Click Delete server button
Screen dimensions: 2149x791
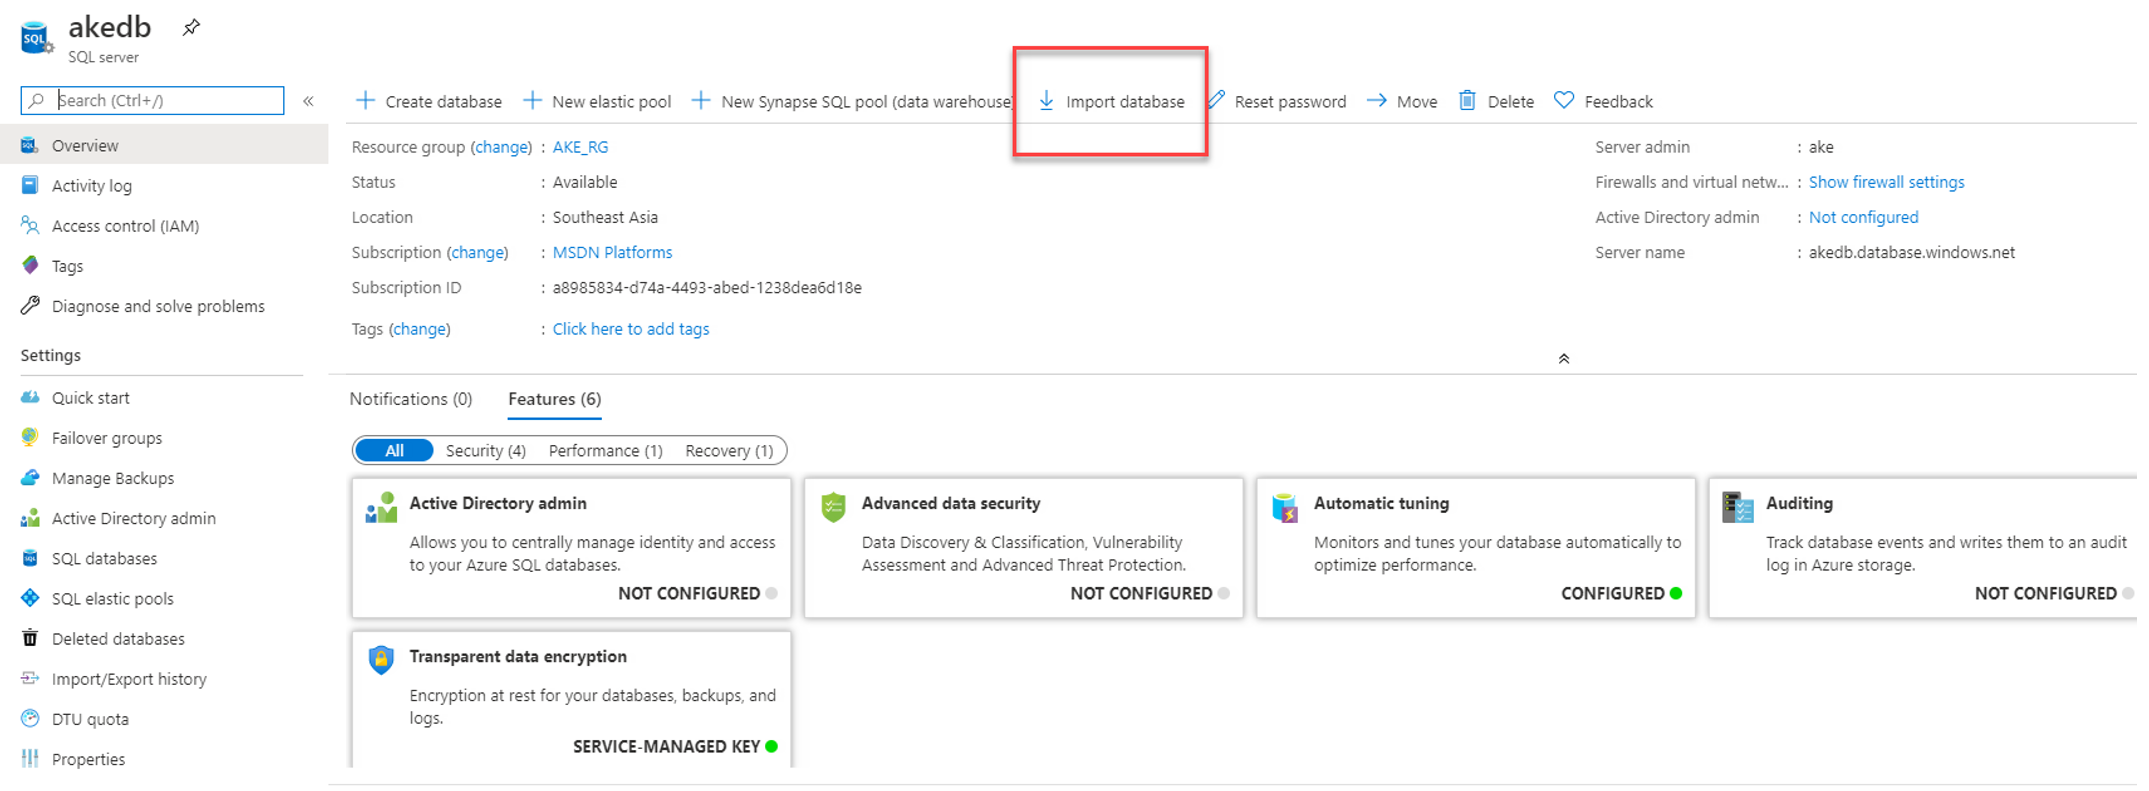(1496, 101)
